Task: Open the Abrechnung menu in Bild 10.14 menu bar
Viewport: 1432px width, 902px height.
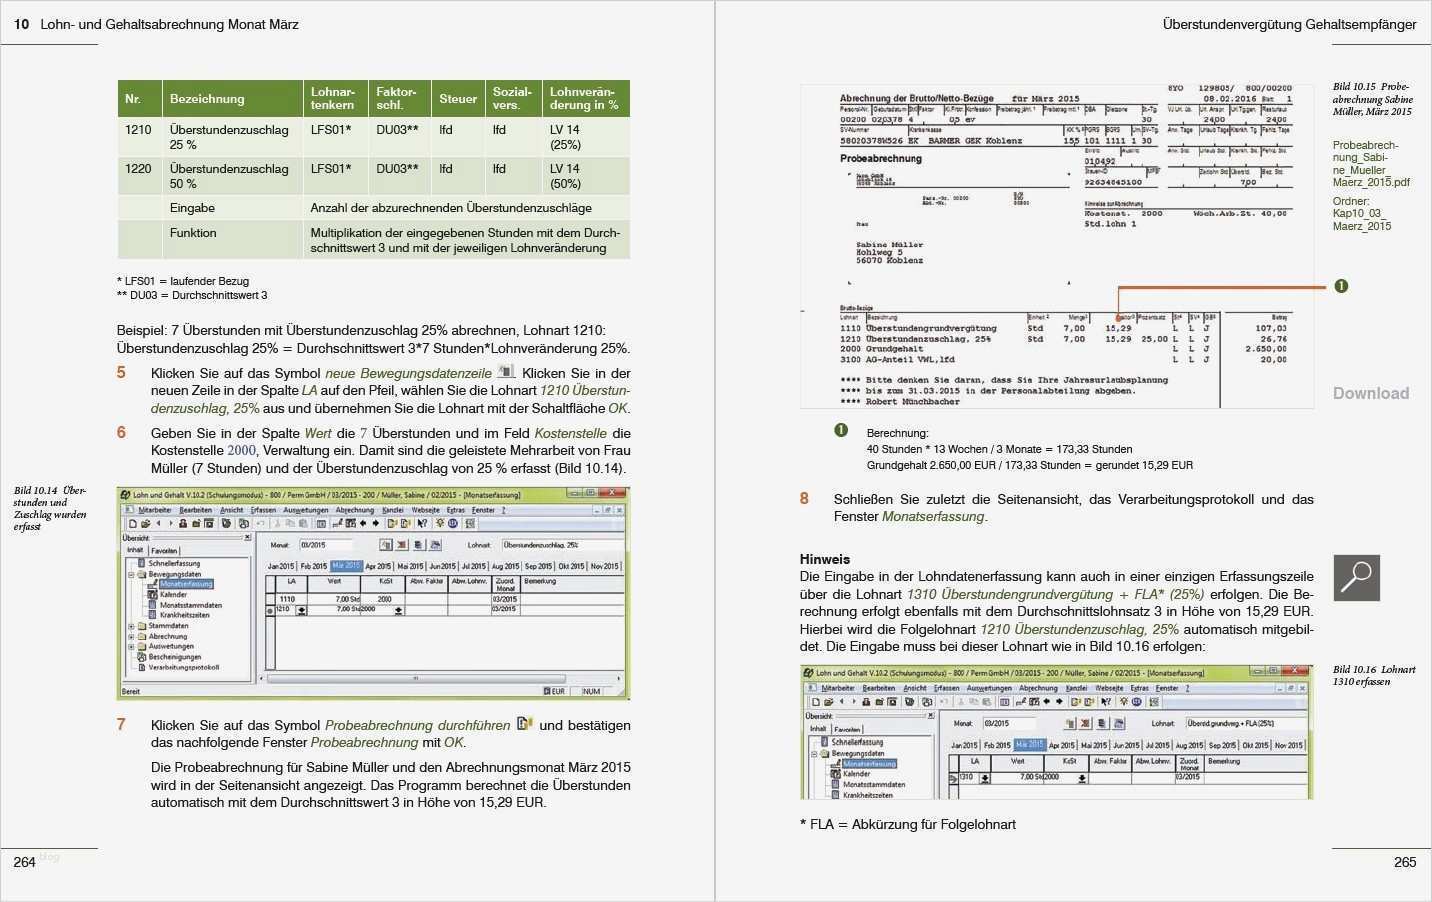Action: coord(355,510)
